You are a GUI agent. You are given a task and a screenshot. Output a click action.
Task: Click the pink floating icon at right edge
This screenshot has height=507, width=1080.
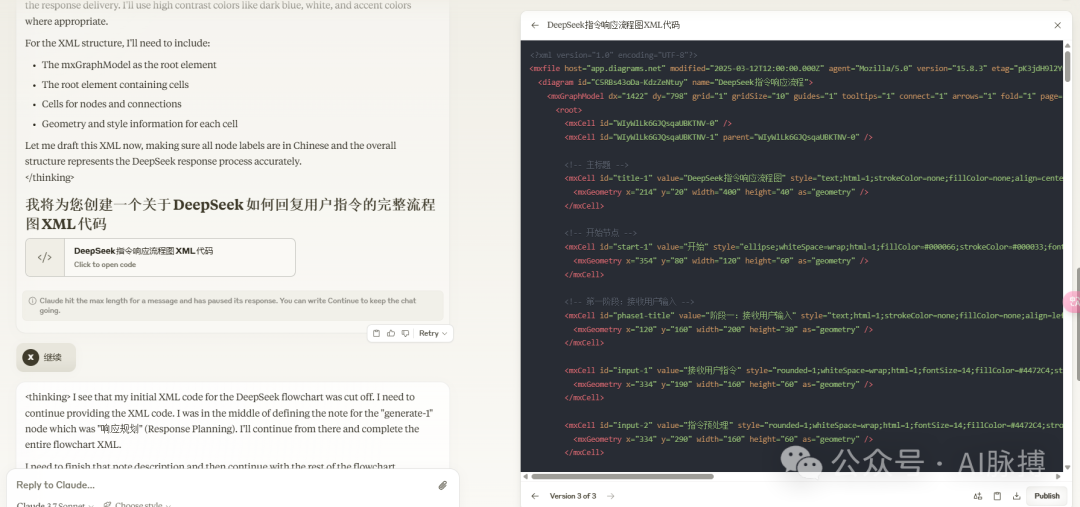[1072, 301]
